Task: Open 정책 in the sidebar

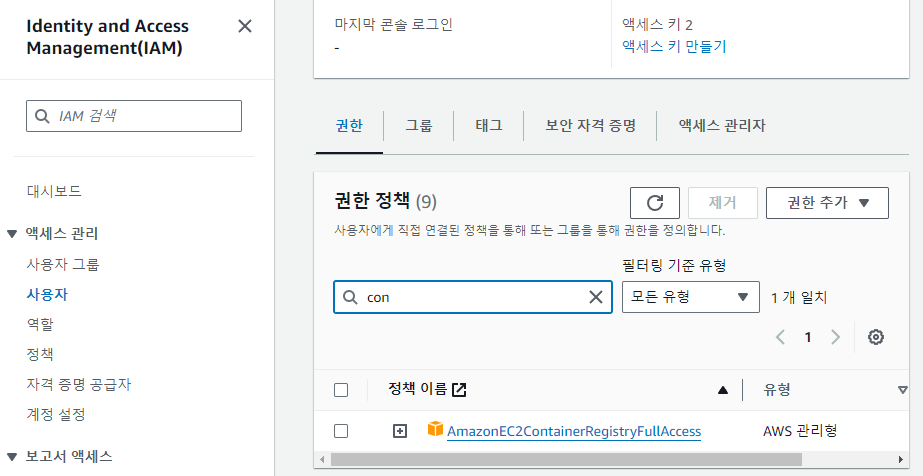Action: point(40,354)
